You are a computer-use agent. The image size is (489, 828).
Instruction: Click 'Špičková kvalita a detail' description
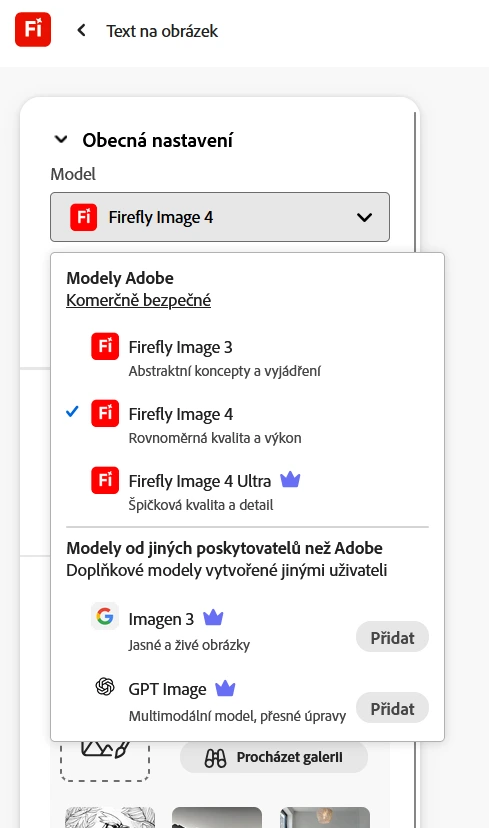(201, 505)
